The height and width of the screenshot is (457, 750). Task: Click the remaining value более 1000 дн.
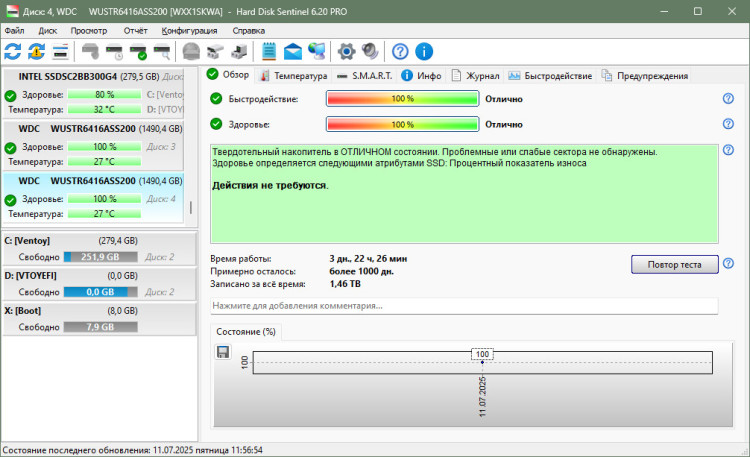361,271
